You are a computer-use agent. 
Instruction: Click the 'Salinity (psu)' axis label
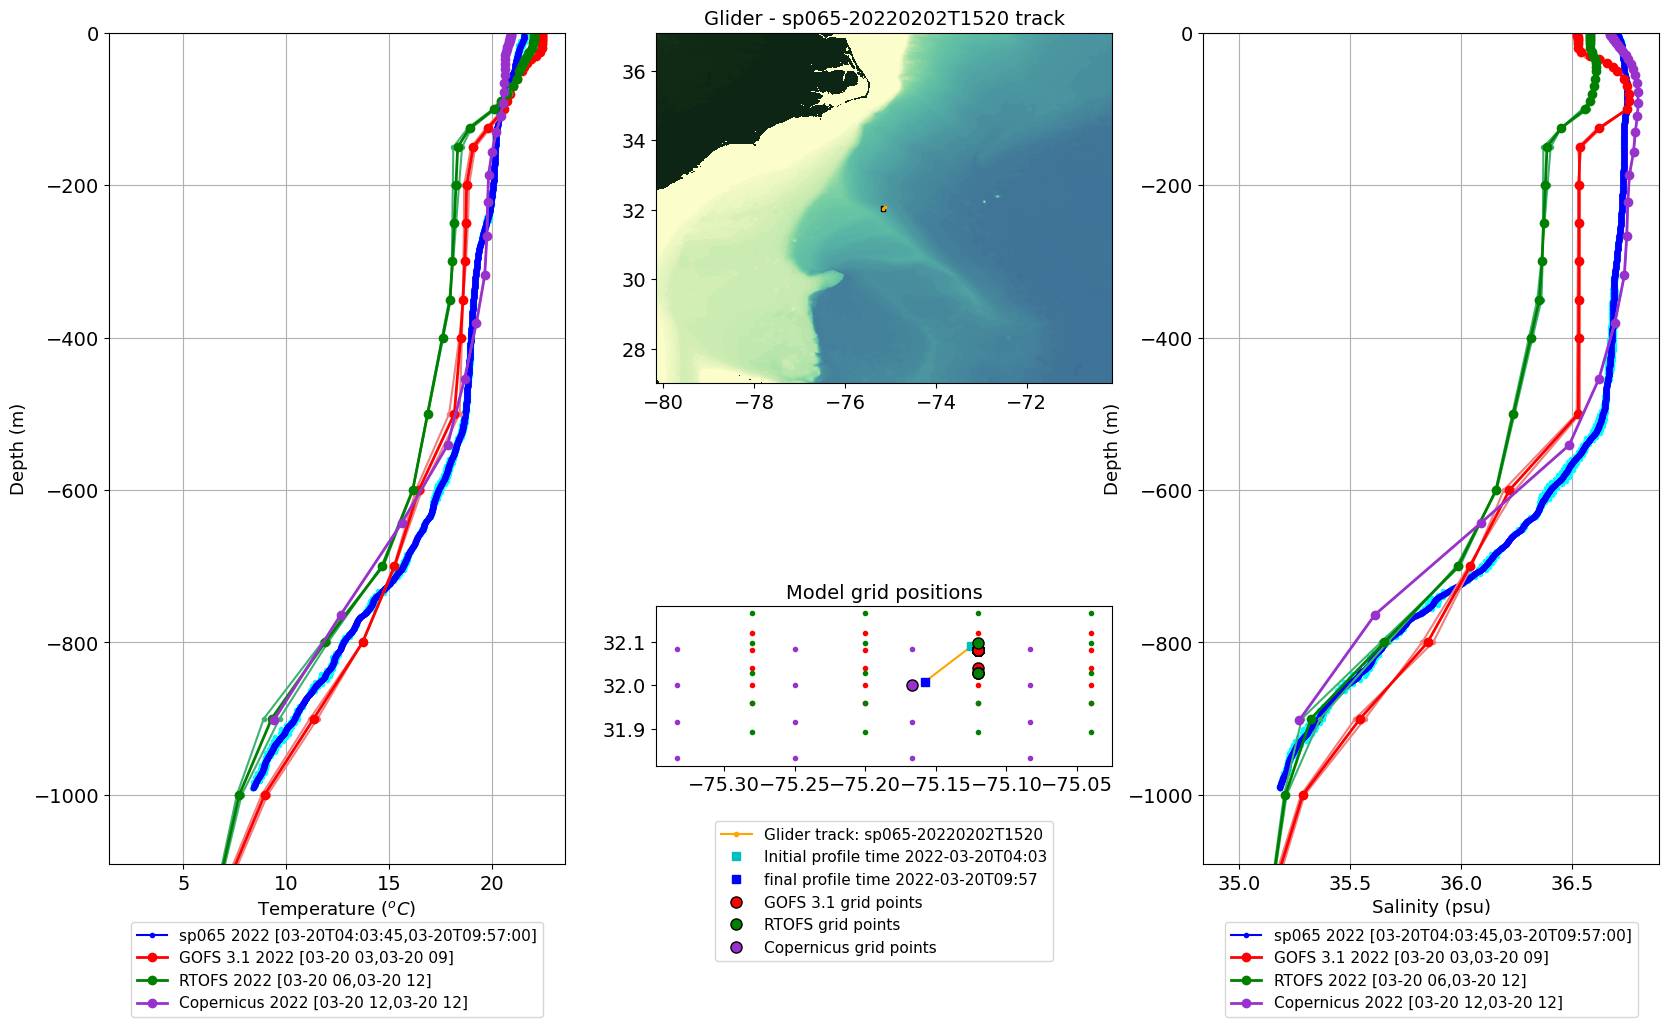(x=1431, y=907)
